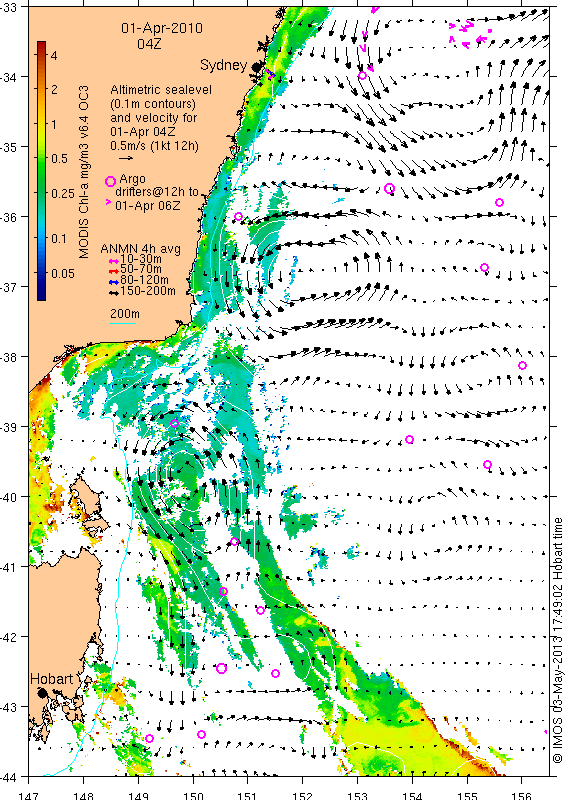The height and width of the screenshot is (800, 570).
Task: Click the color bar tick label "0.5"
Action: point(59,159)
